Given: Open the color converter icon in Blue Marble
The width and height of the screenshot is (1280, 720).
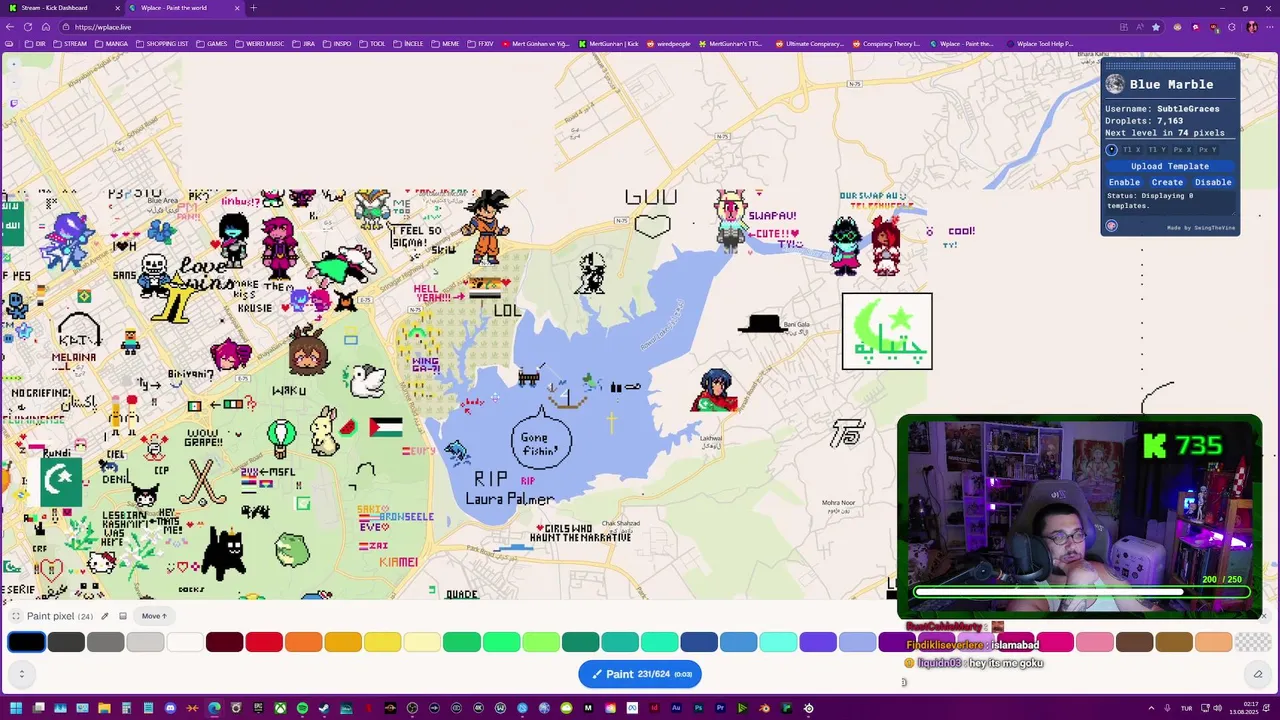Looking at the screenshot, I should (1111, 226).
